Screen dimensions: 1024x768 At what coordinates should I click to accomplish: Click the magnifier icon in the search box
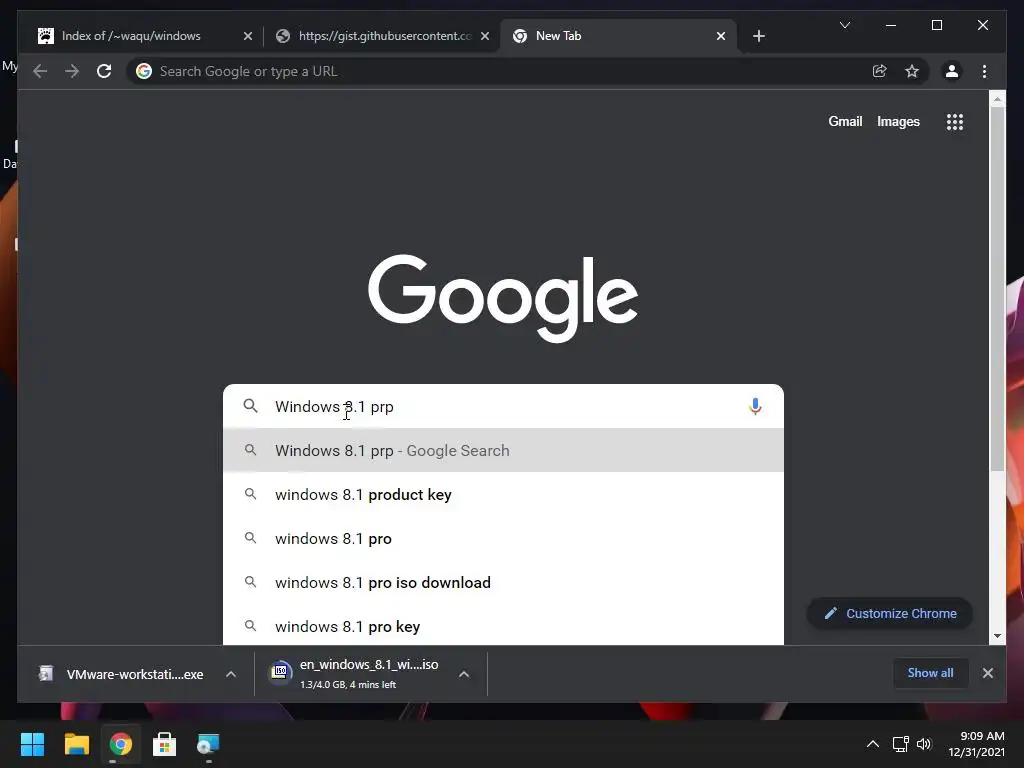pos(250,406)
